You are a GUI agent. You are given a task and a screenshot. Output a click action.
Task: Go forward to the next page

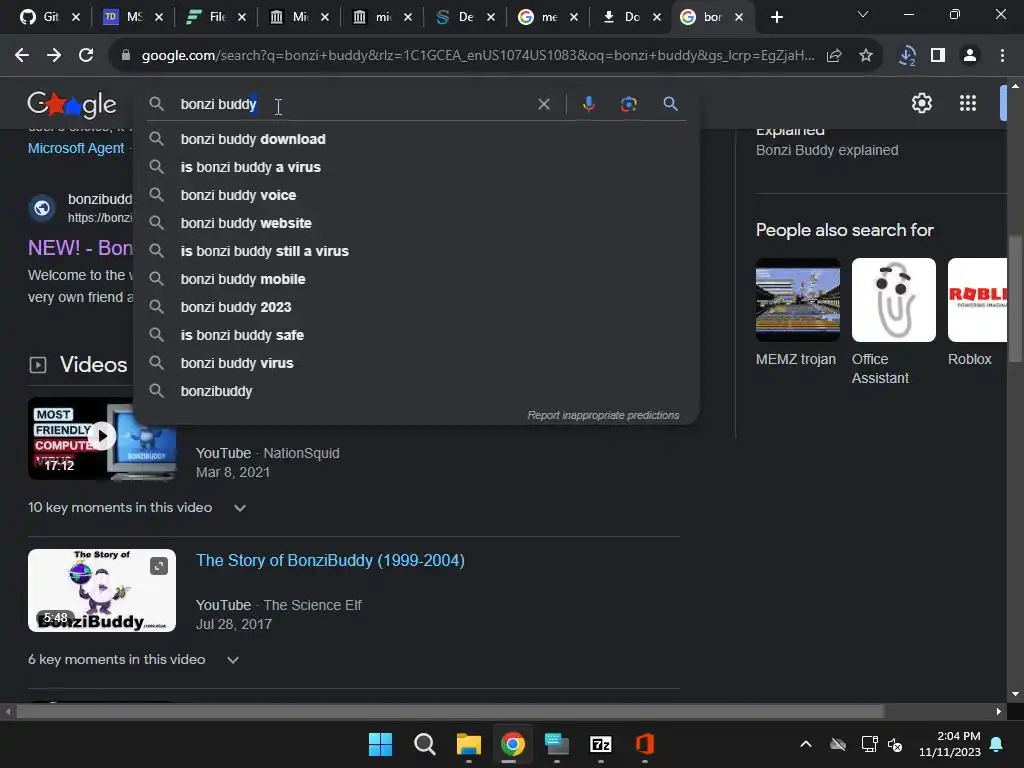pyautogui.click(x=54, y=56)
